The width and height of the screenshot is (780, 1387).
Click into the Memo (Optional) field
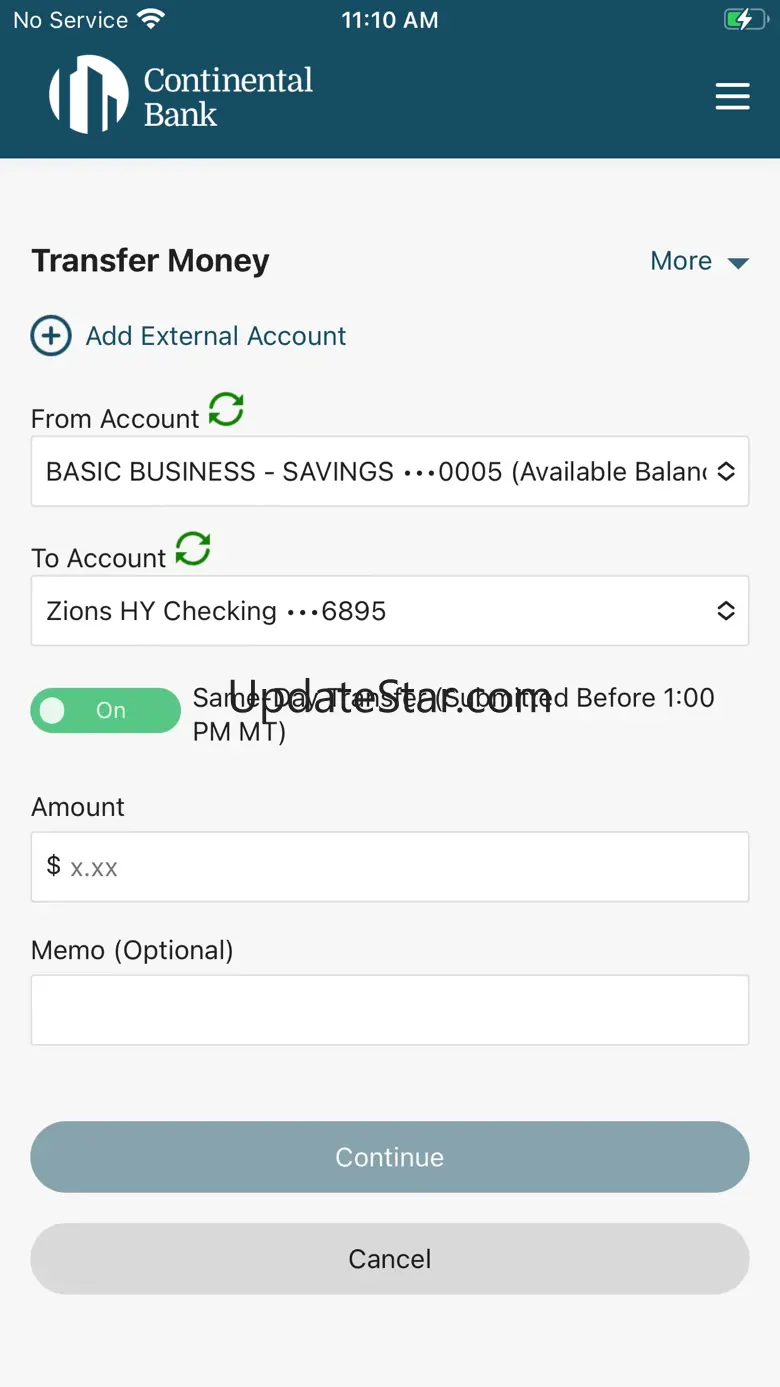point(390,1010)
